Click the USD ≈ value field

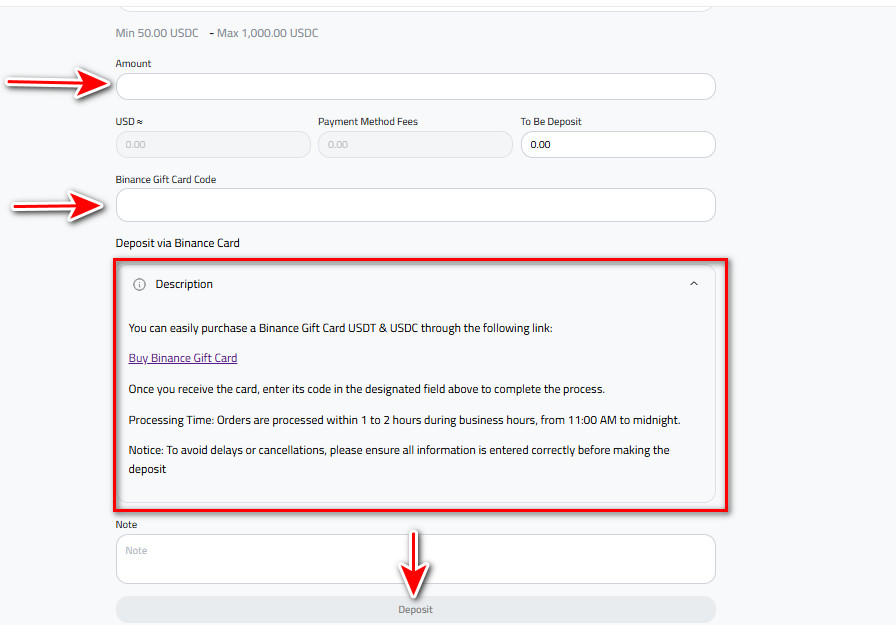pos(213,145)
